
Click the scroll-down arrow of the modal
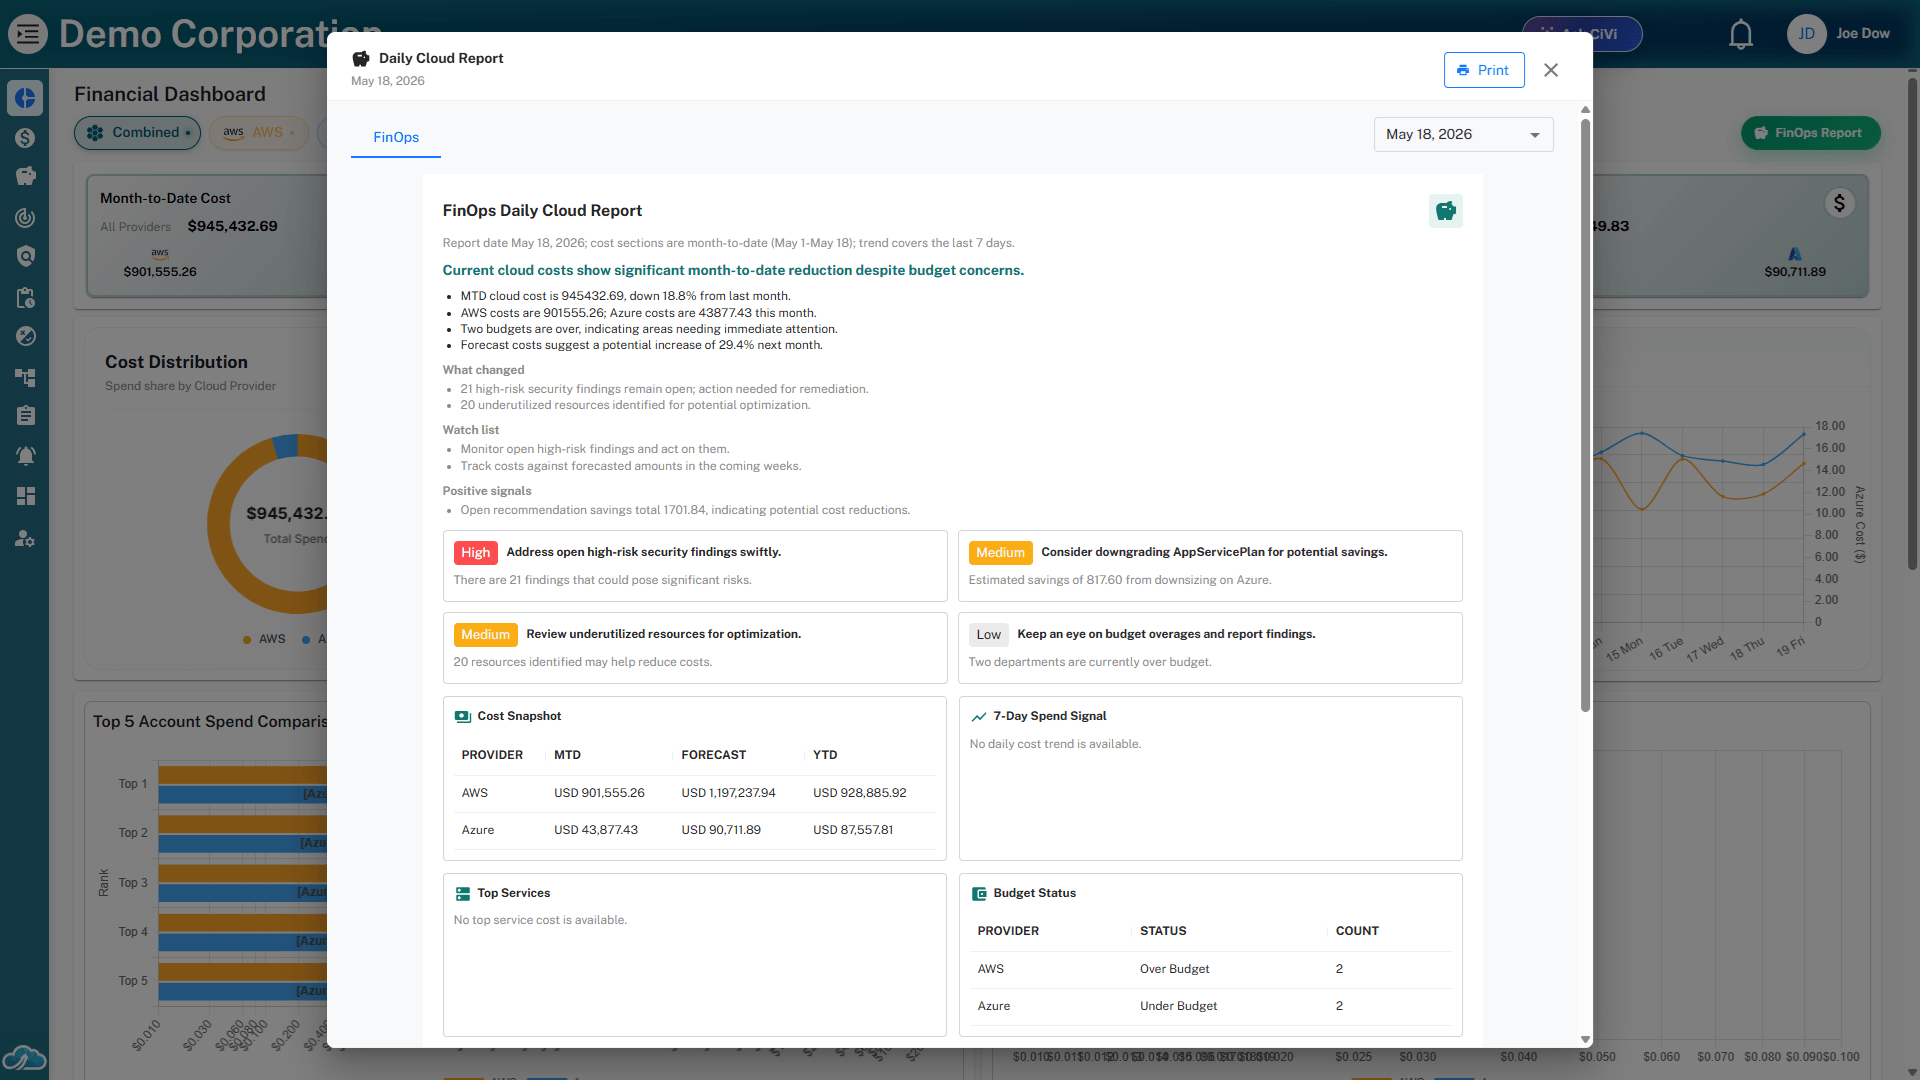pos(1585,1040)
